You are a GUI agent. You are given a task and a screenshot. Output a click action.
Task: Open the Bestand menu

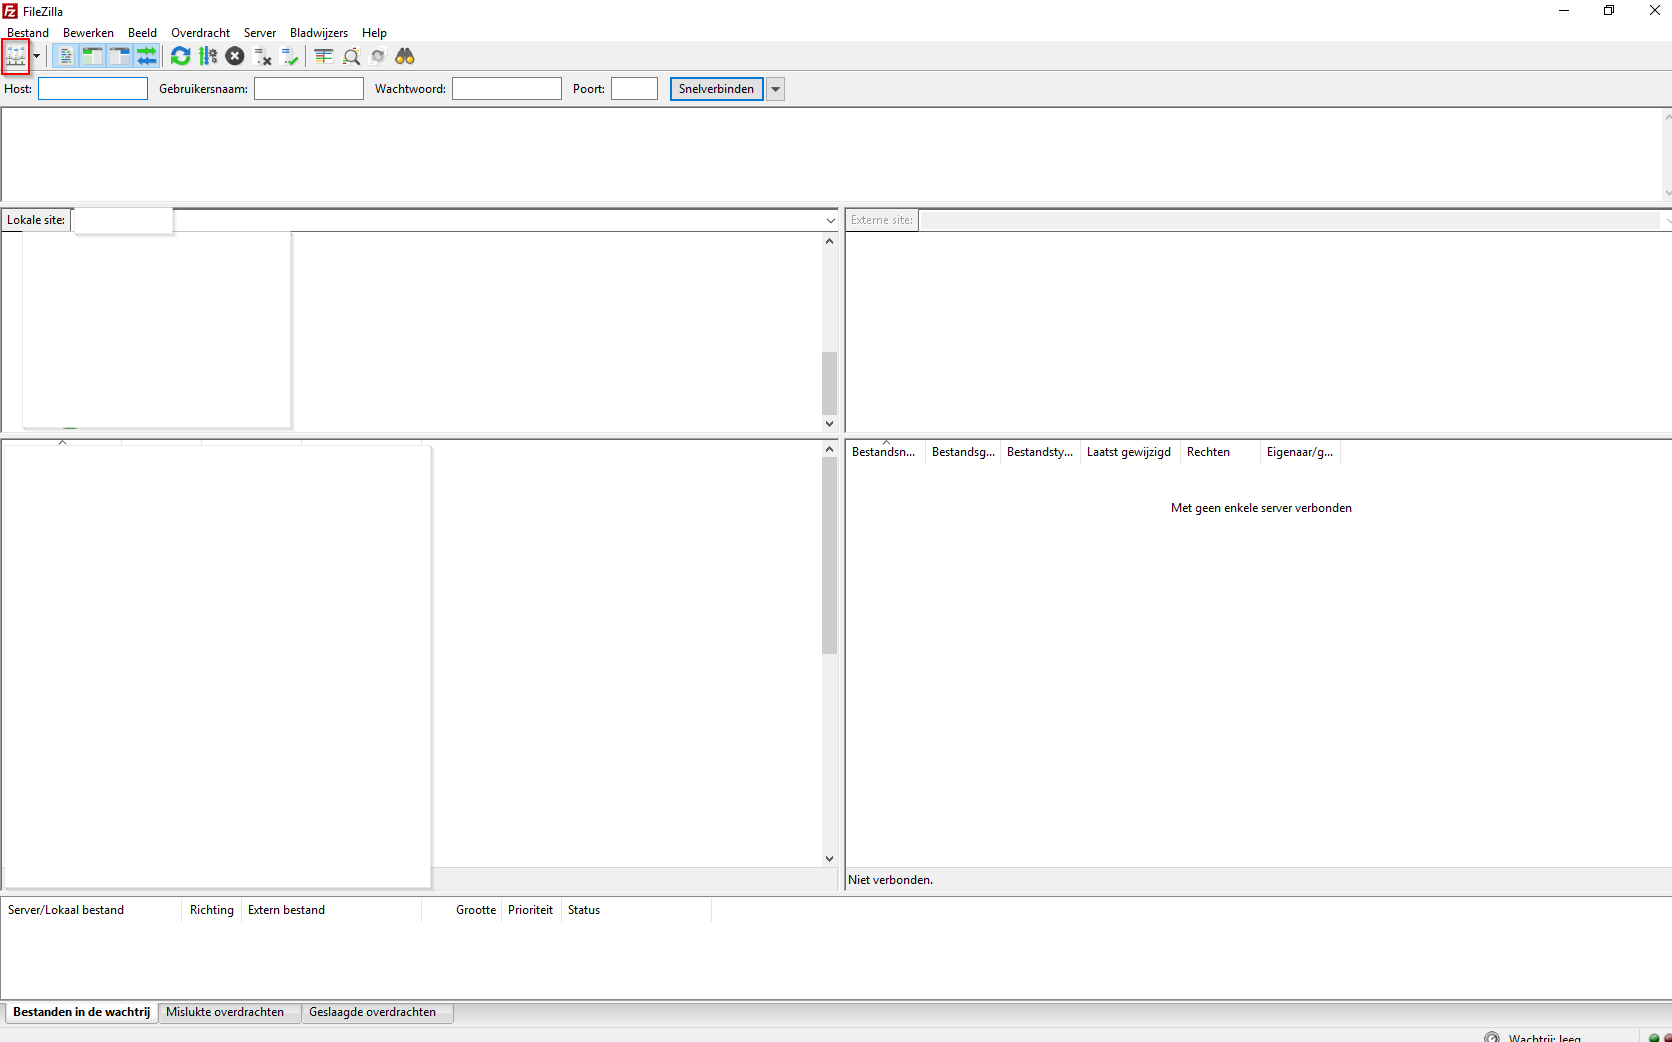pyautogui.click(x=28, y=33)
